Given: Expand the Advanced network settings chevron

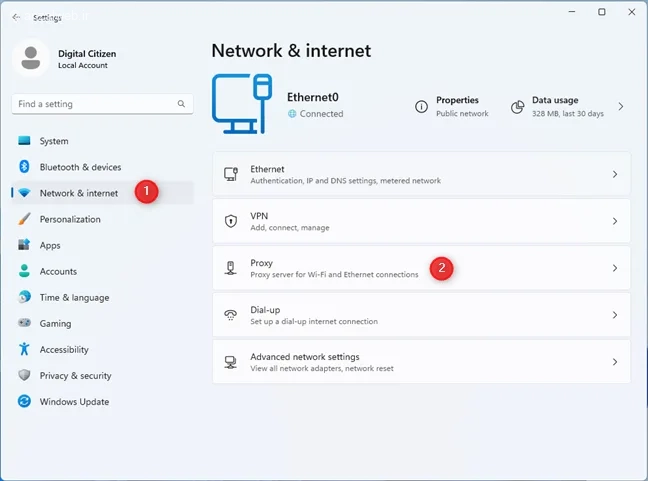Looking at the screenshot, I should pos(614,362).
